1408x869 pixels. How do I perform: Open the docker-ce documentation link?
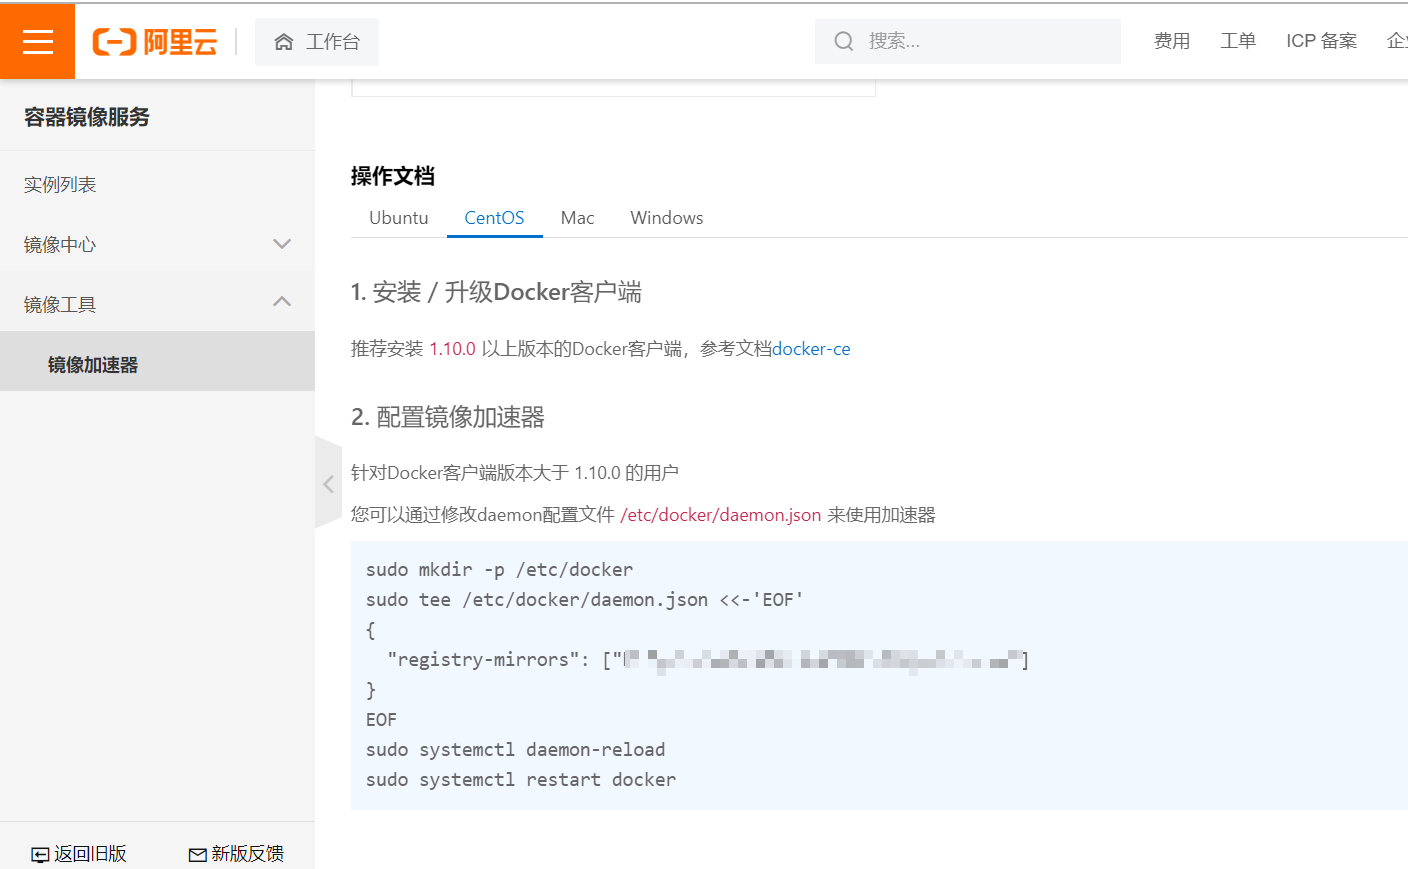(811, 349)
